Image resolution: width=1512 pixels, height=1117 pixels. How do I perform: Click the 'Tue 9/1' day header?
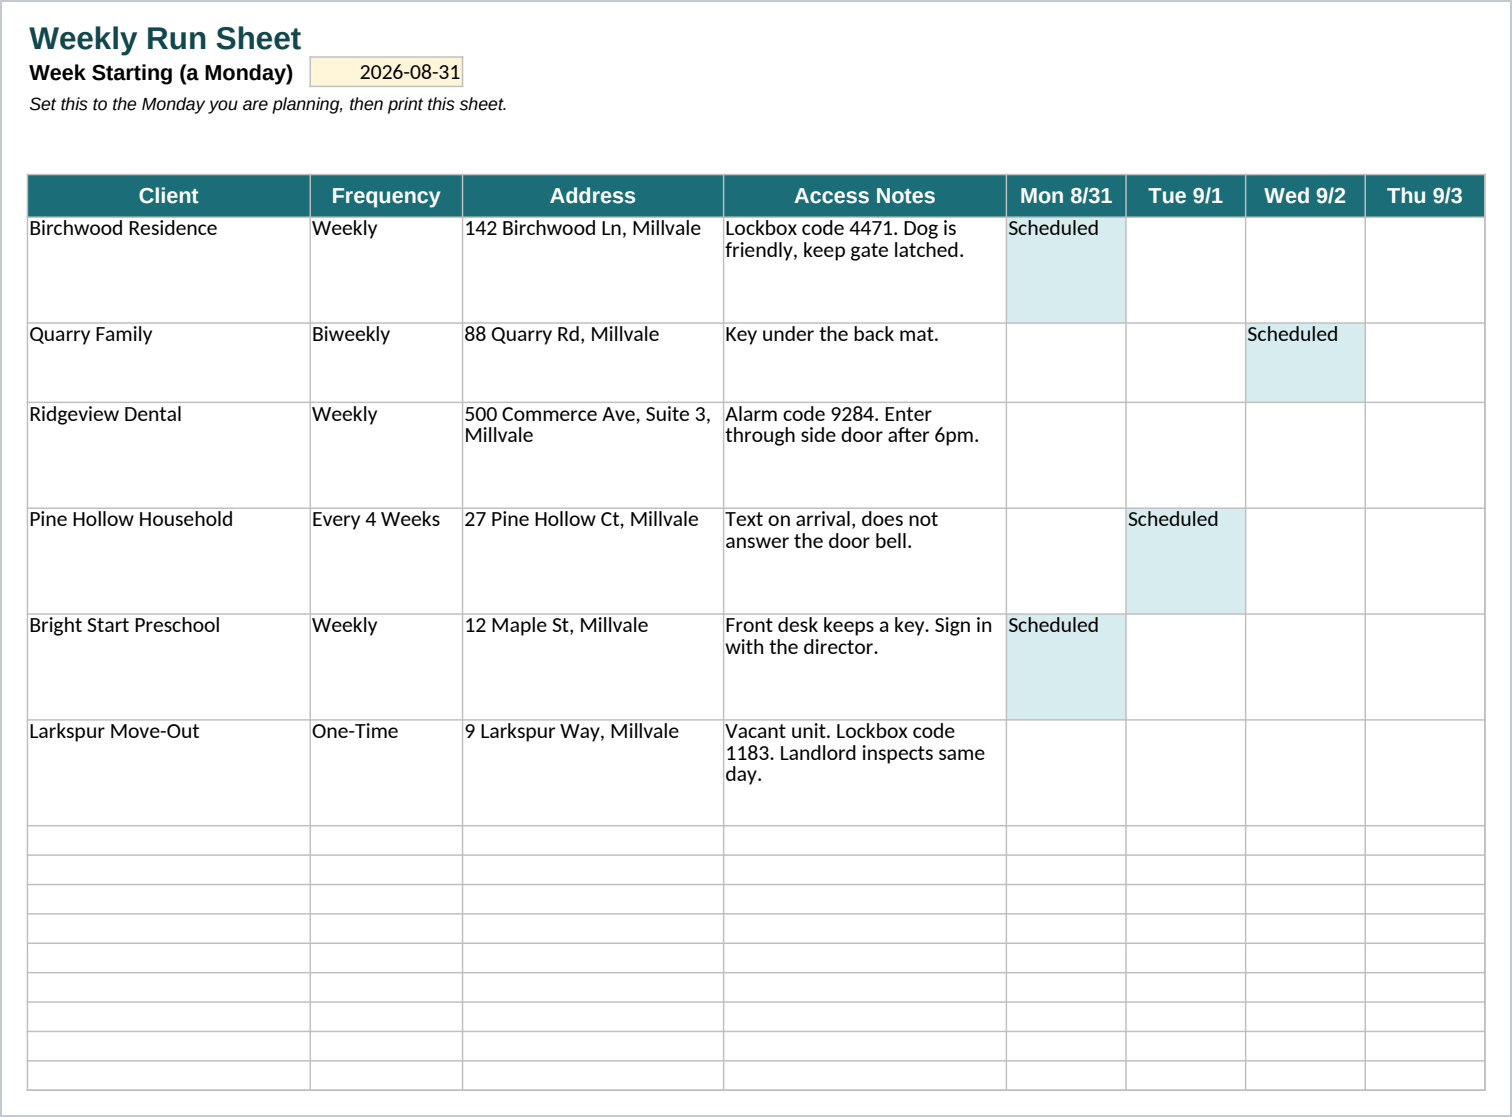1186,196
